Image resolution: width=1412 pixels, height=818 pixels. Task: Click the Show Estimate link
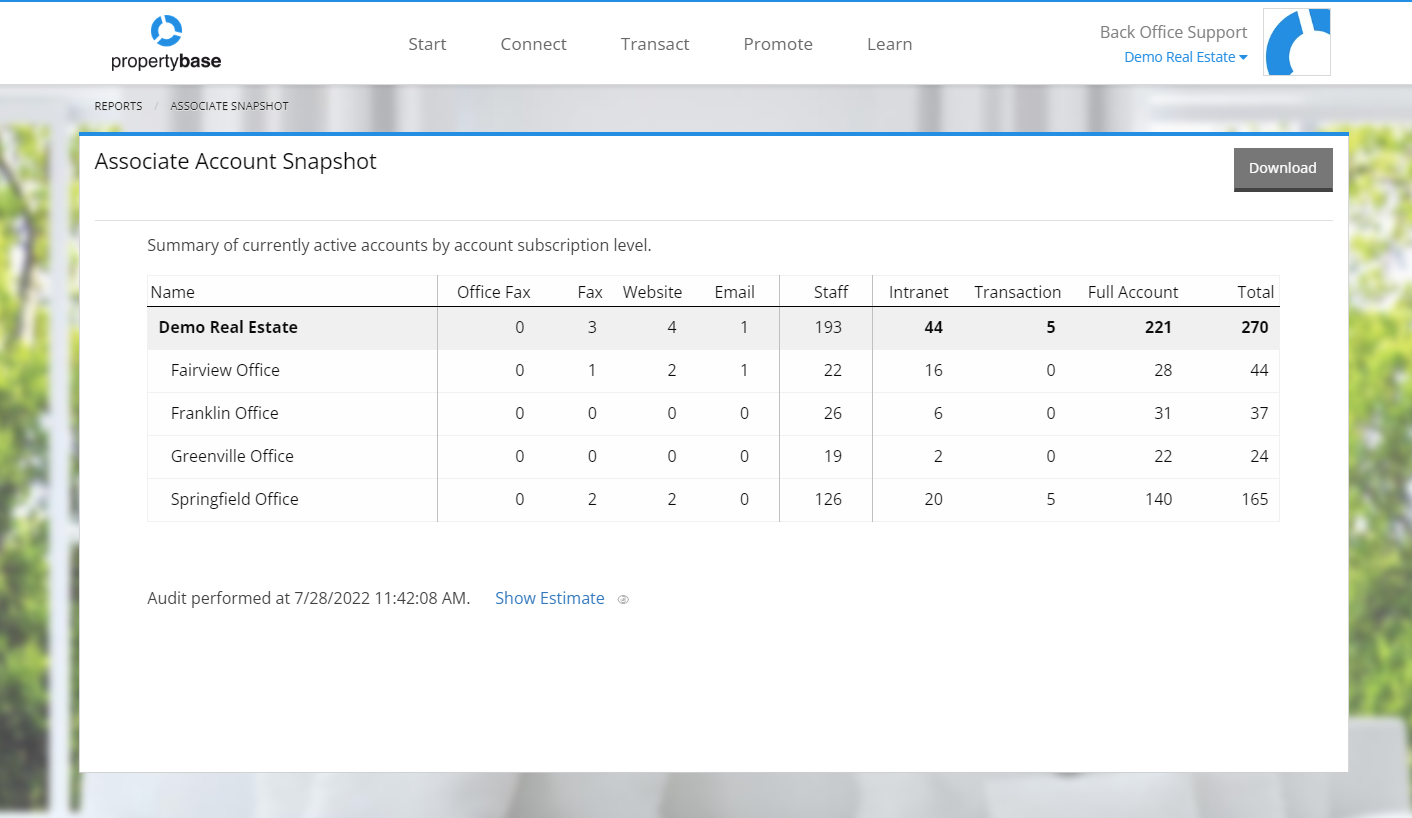tap(549, 598)
